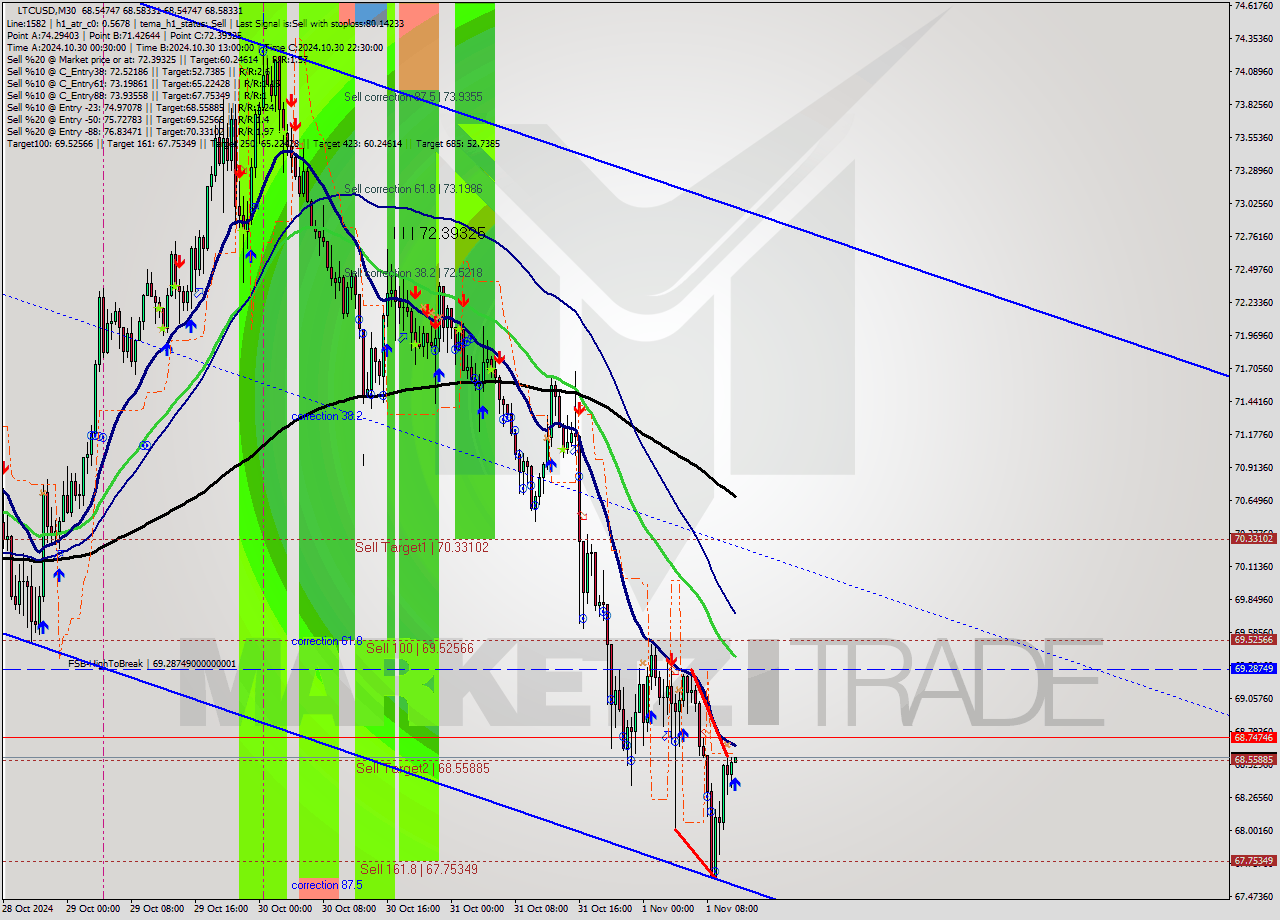Click the red 68.74746 price tag
The image size is (1280, 920).
click(1254, 737)
